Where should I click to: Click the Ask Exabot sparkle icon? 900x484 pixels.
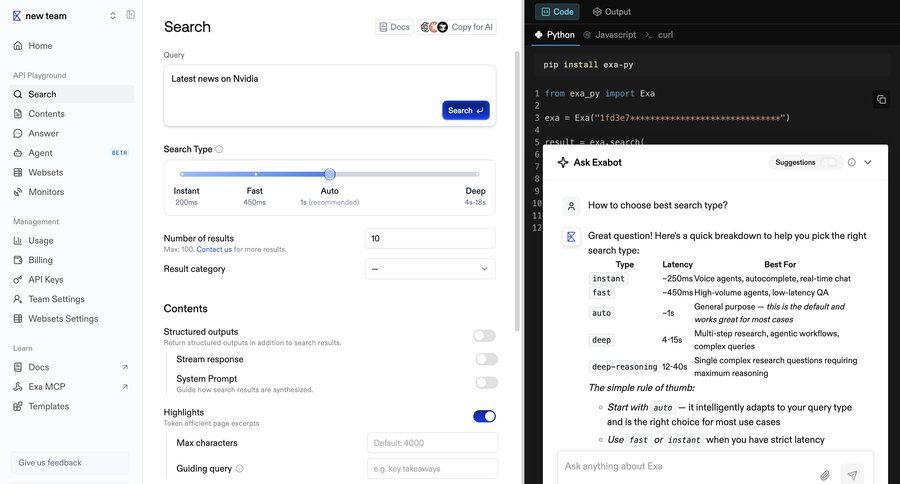pyautogui.click(x=563, y=162)
